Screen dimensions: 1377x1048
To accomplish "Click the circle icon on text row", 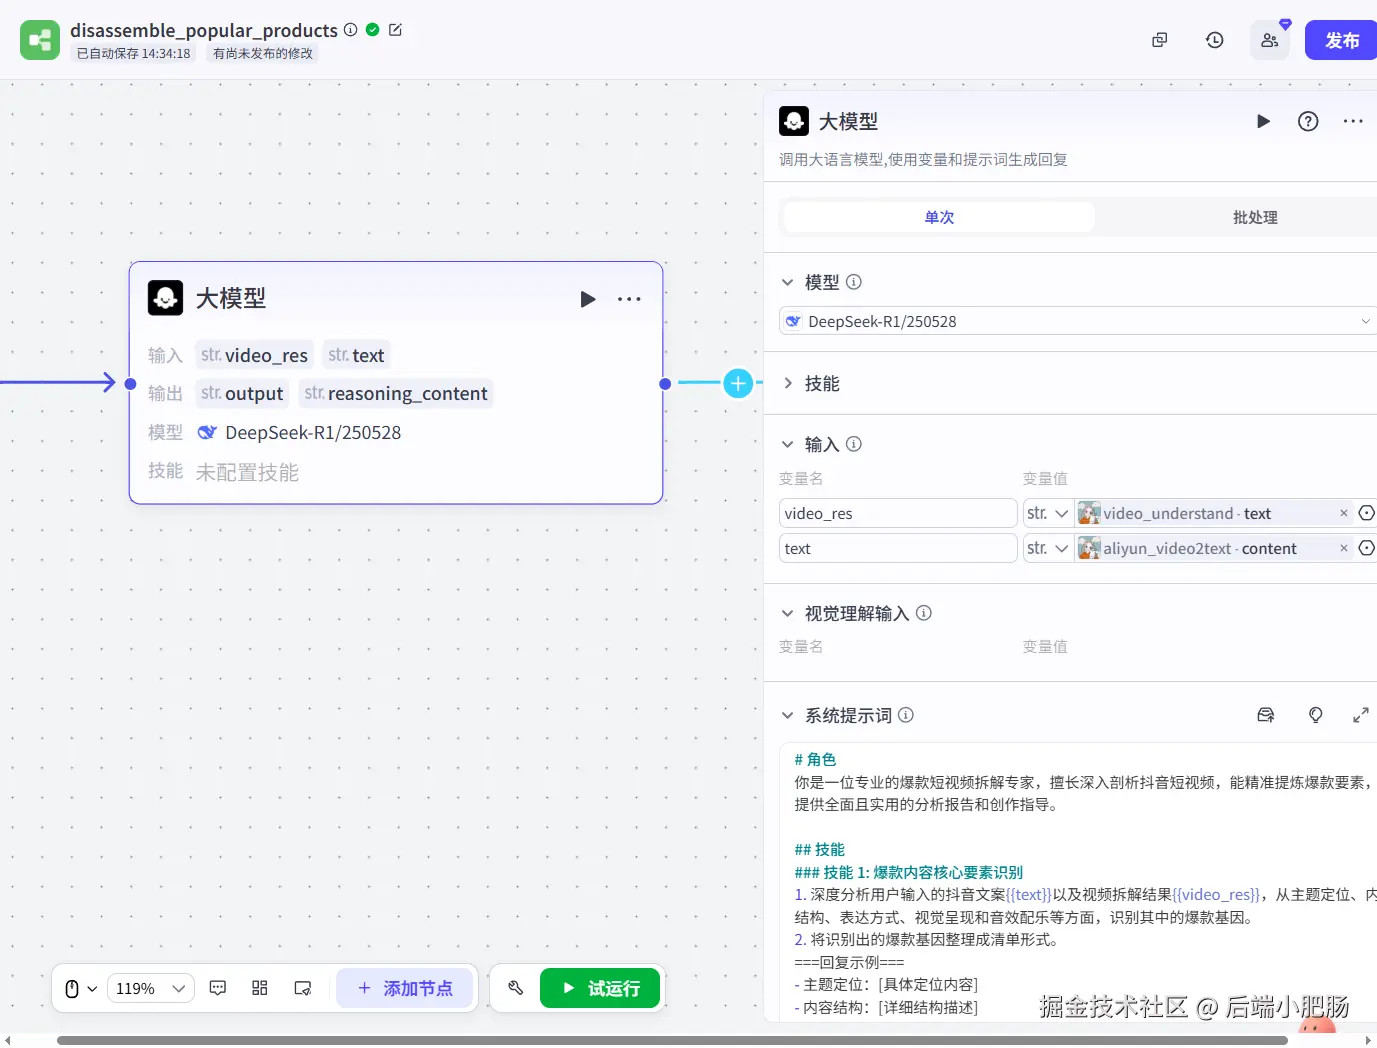I will [1367, 548].
